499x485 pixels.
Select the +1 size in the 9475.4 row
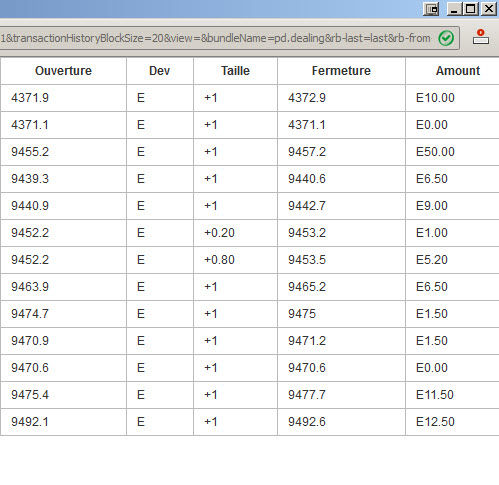click(x=211, y=395)
